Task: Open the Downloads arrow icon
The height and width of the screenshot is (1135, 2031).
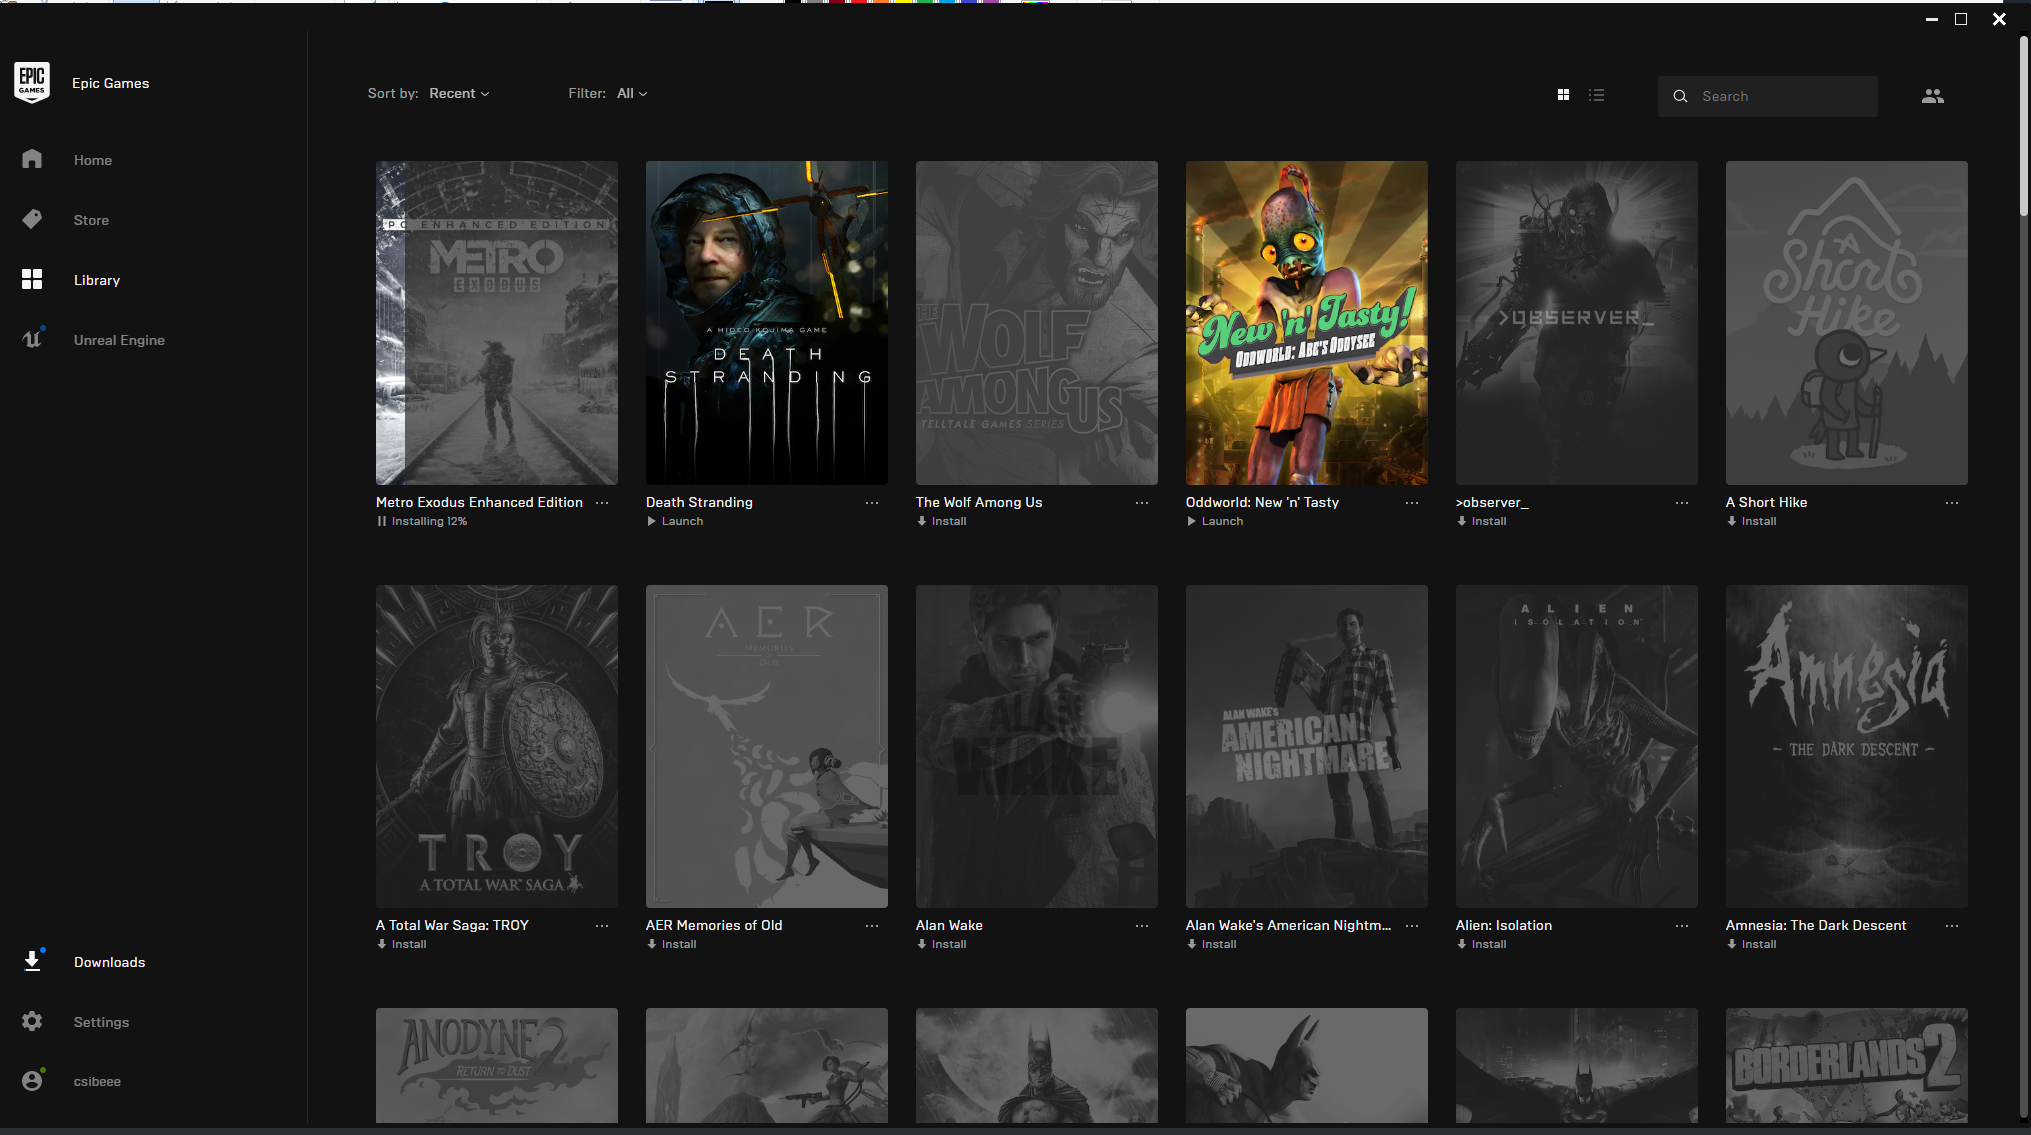Action: click(x=32, y=961)
